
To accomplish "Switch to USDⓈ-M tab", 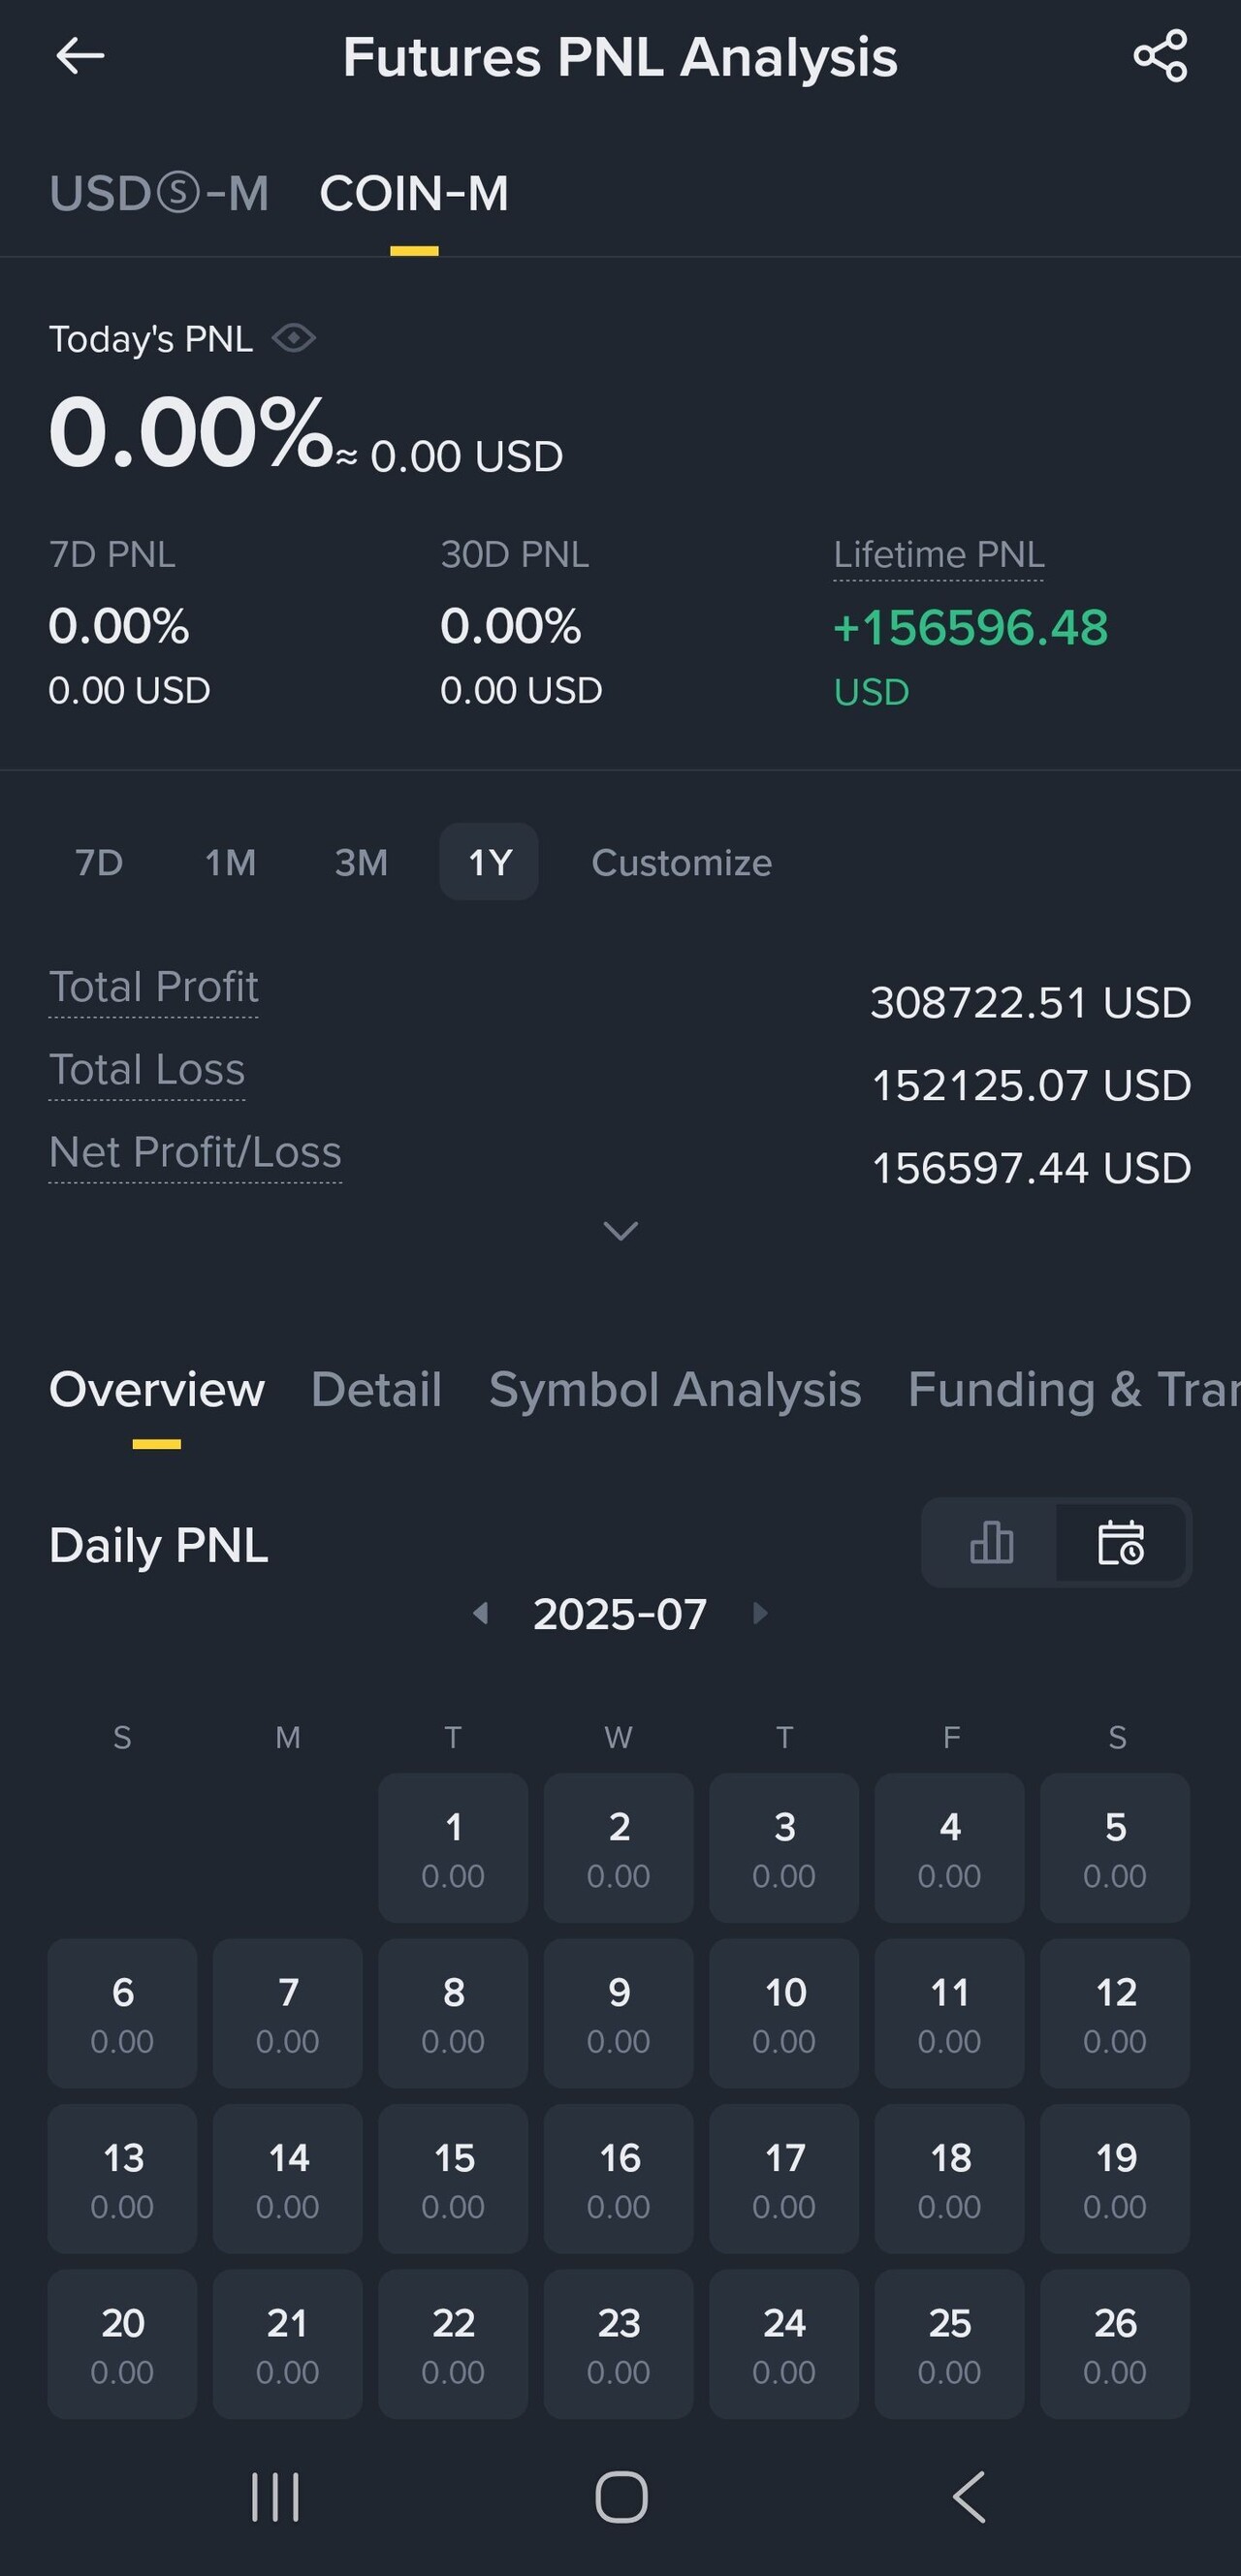I will [x=159, y=194].
